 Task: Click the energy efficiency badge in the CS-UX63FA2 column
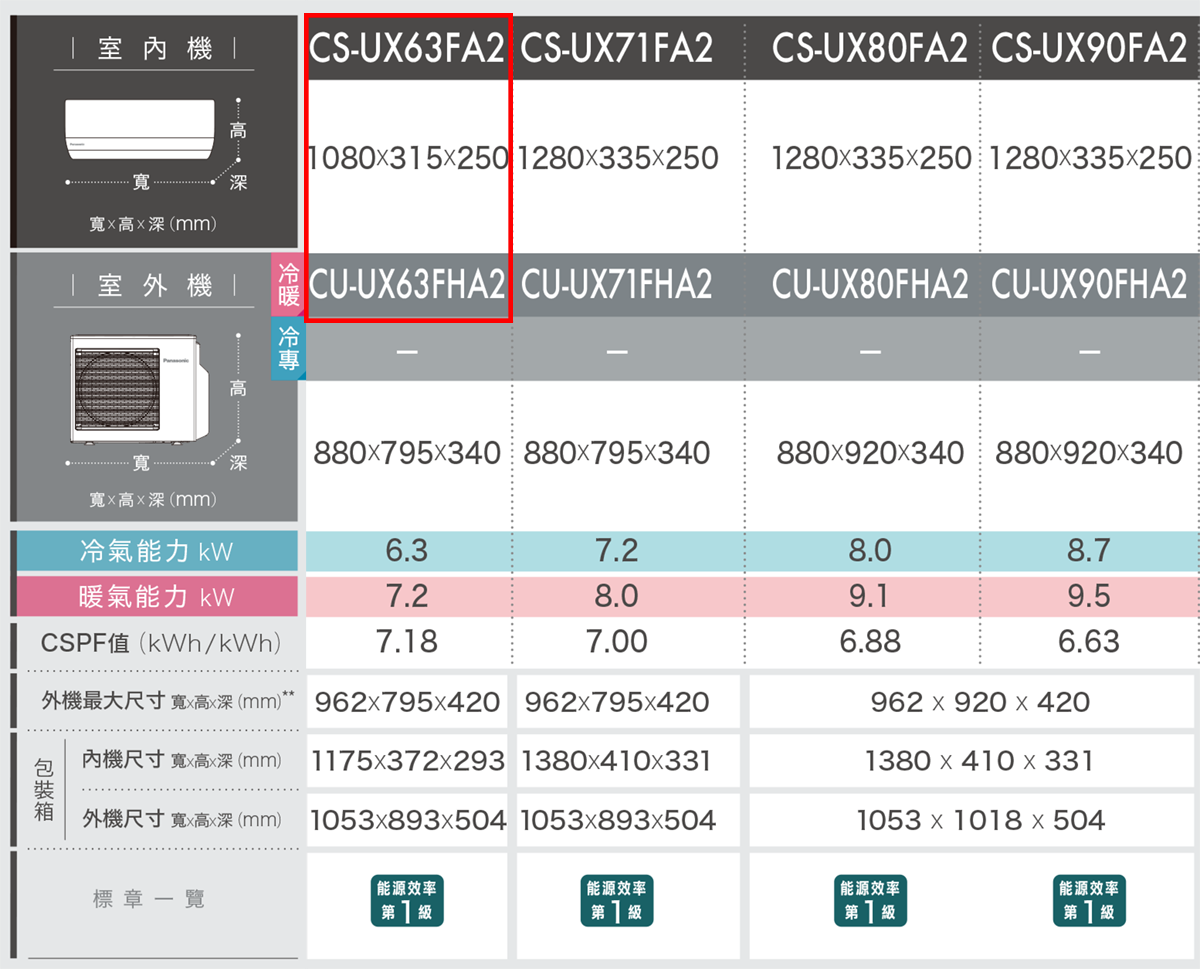(407, 901)
